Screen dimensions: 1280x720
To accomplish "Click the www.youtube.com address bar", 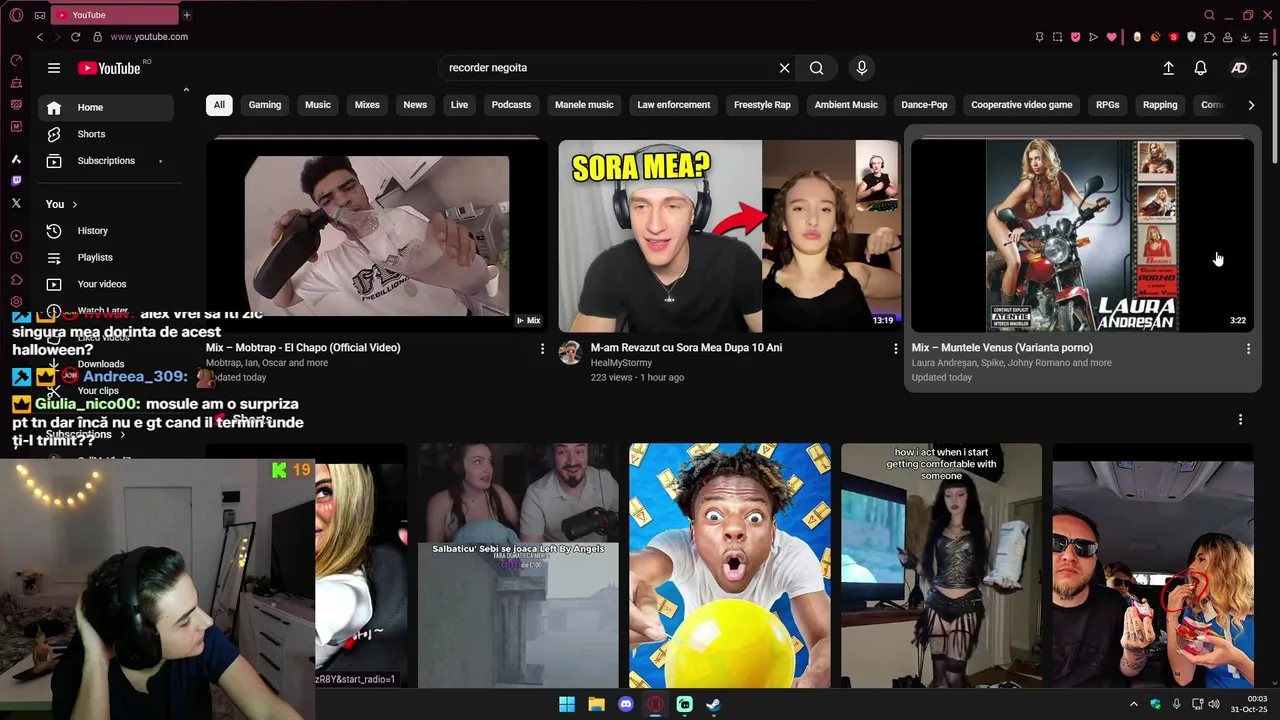I will click(x=149, y=37).
